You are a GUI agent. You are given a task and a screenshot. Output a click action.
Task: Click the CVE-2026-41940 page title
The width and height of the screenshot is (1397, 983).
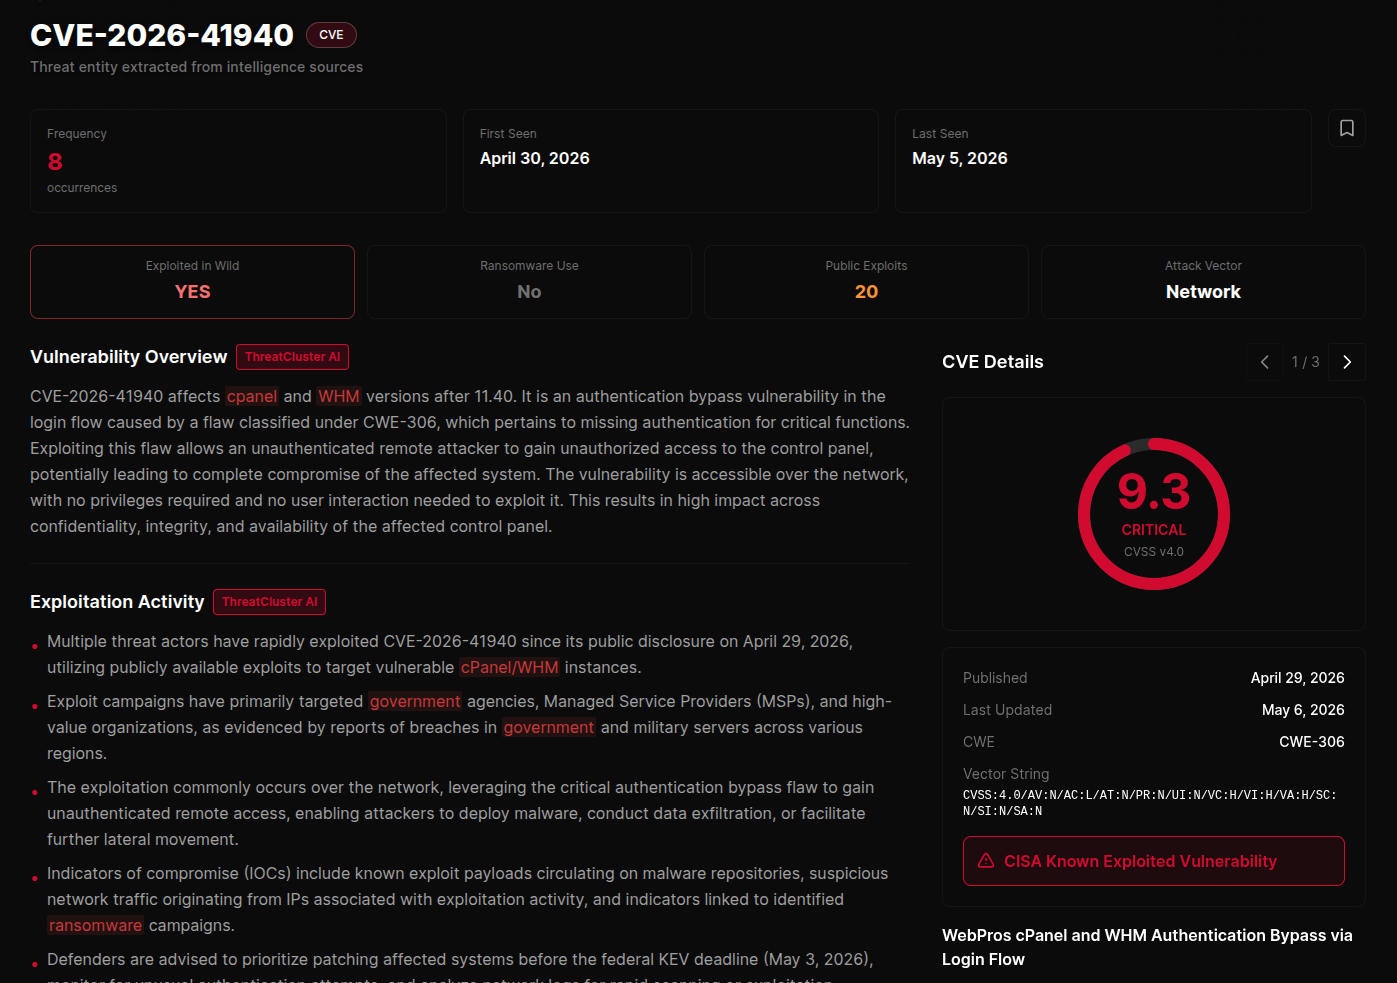coord(162,35)
